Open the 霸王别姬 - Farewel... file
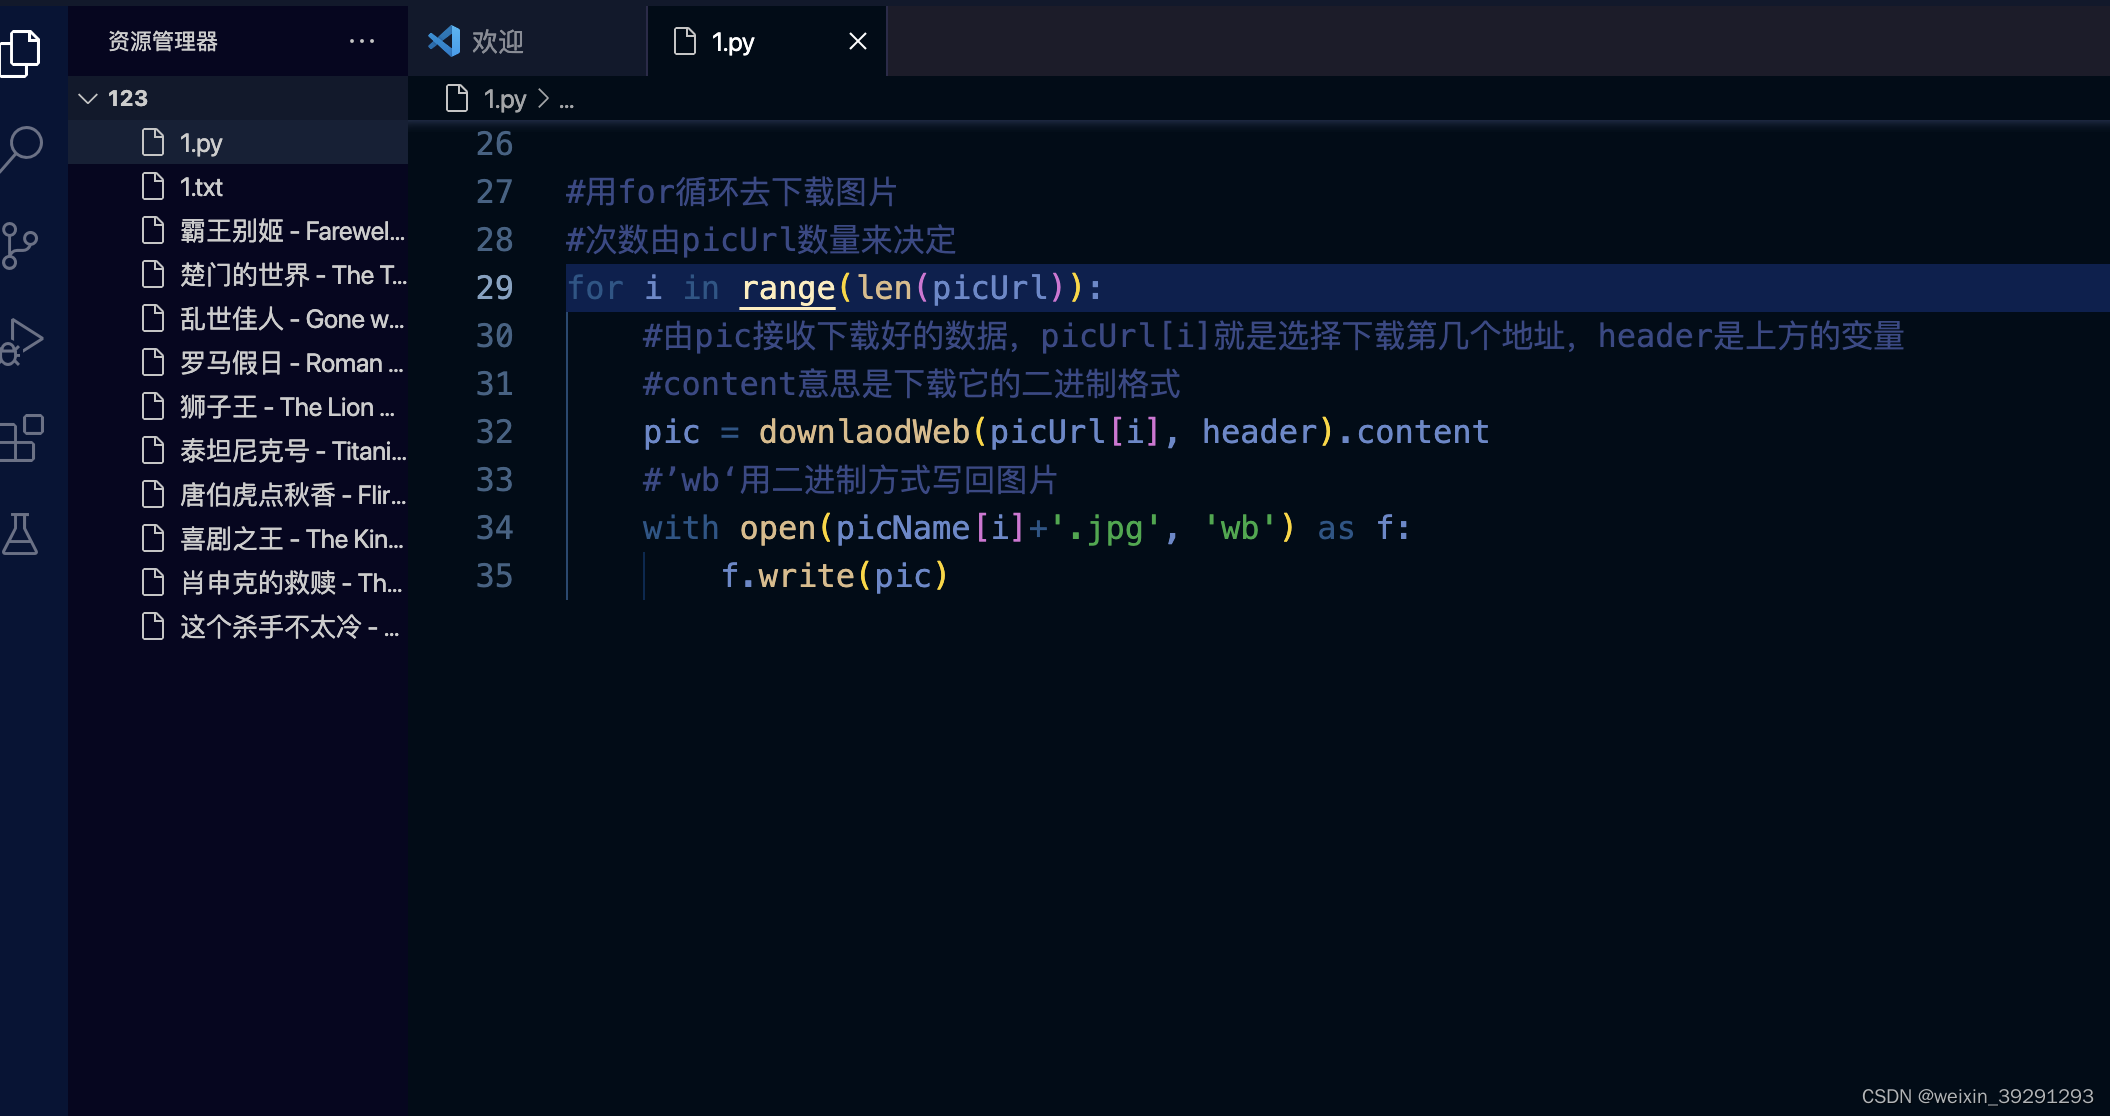 tap(238, 231)
